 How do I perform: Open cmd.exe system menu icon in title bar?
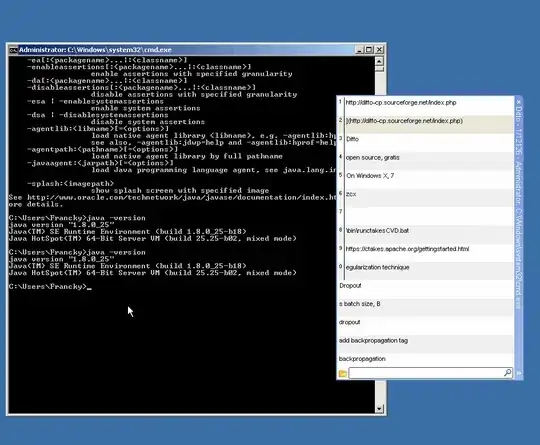pyautogui.click(x=13, y=50)
